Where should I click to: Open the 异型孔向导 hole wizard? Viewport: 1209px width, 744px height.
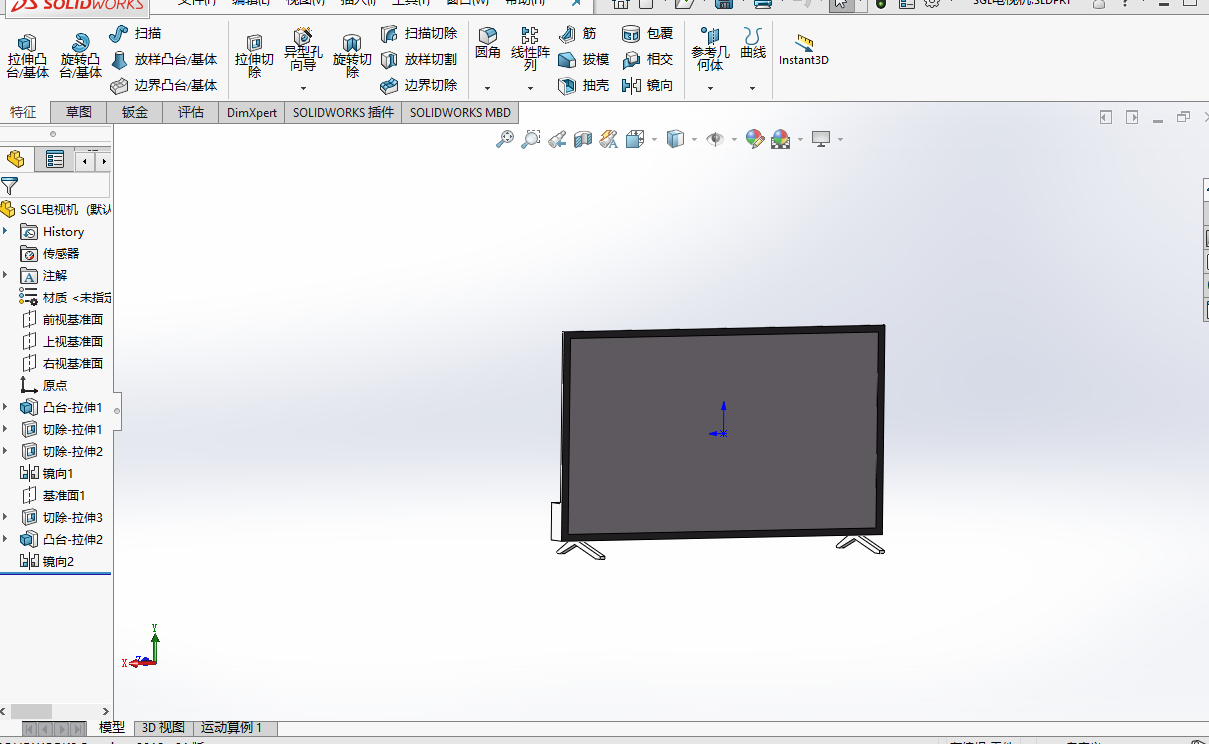[x=303, y=50]
